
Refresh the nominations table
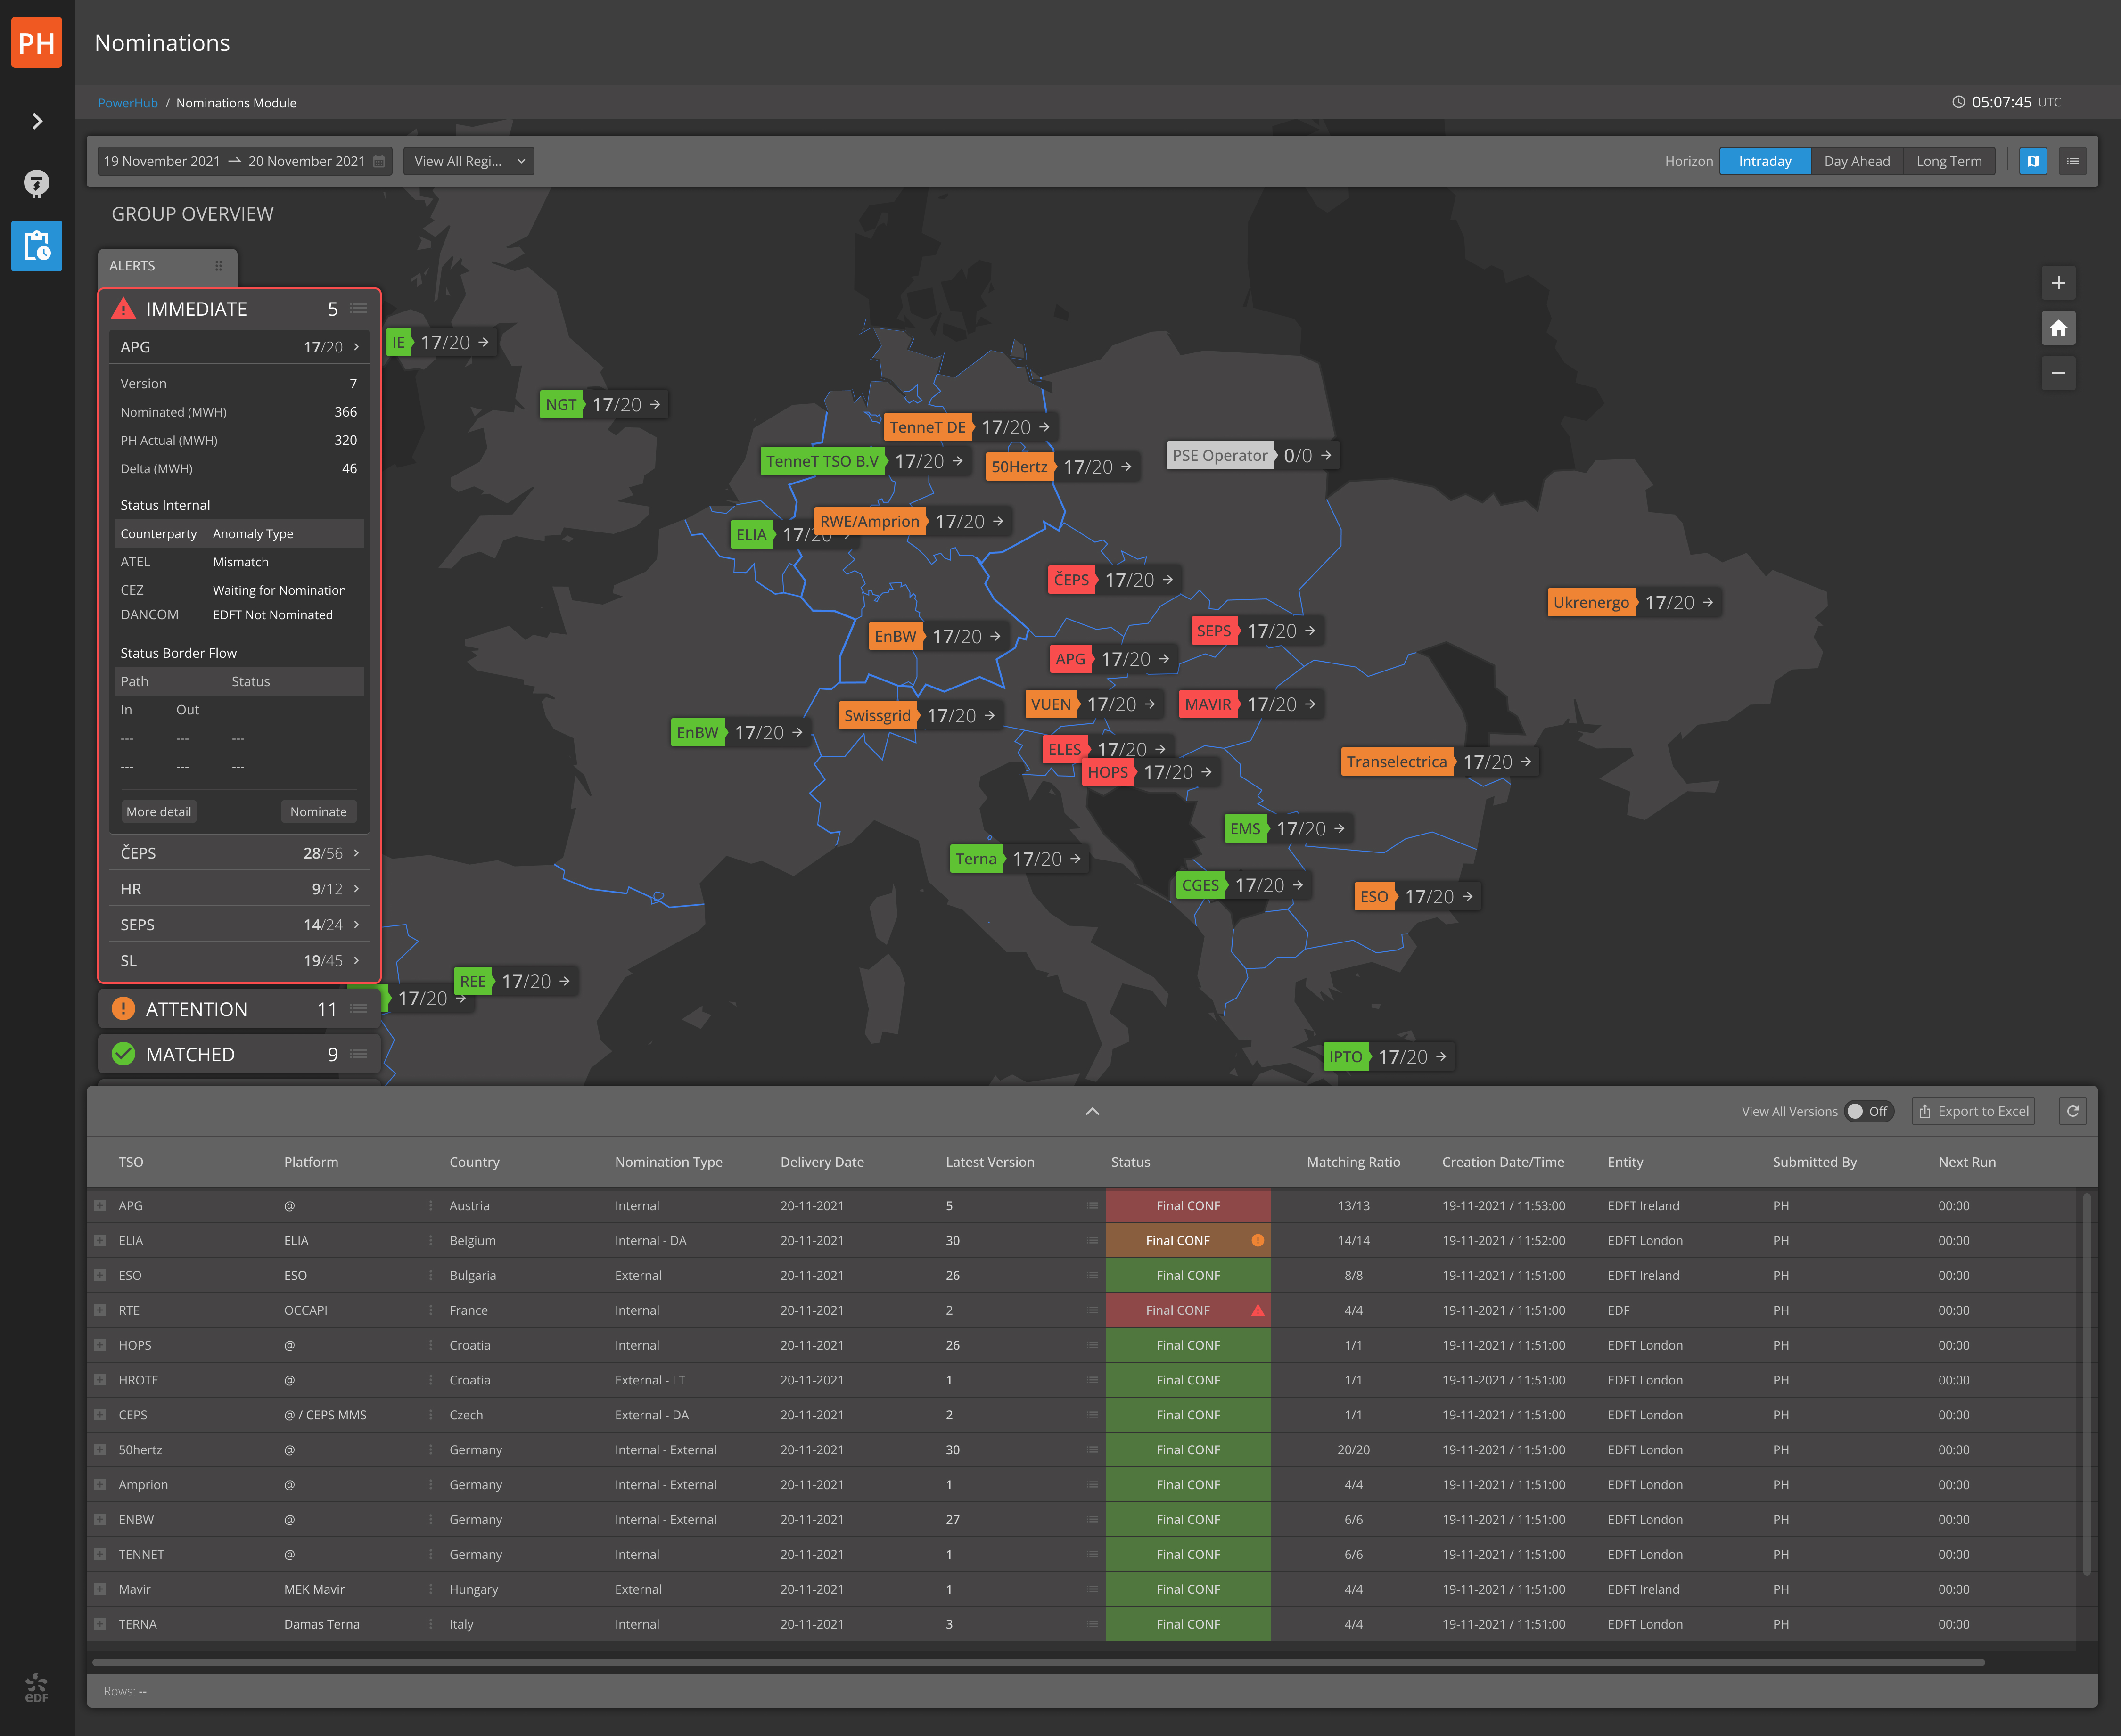(x=2073, y=1111)
